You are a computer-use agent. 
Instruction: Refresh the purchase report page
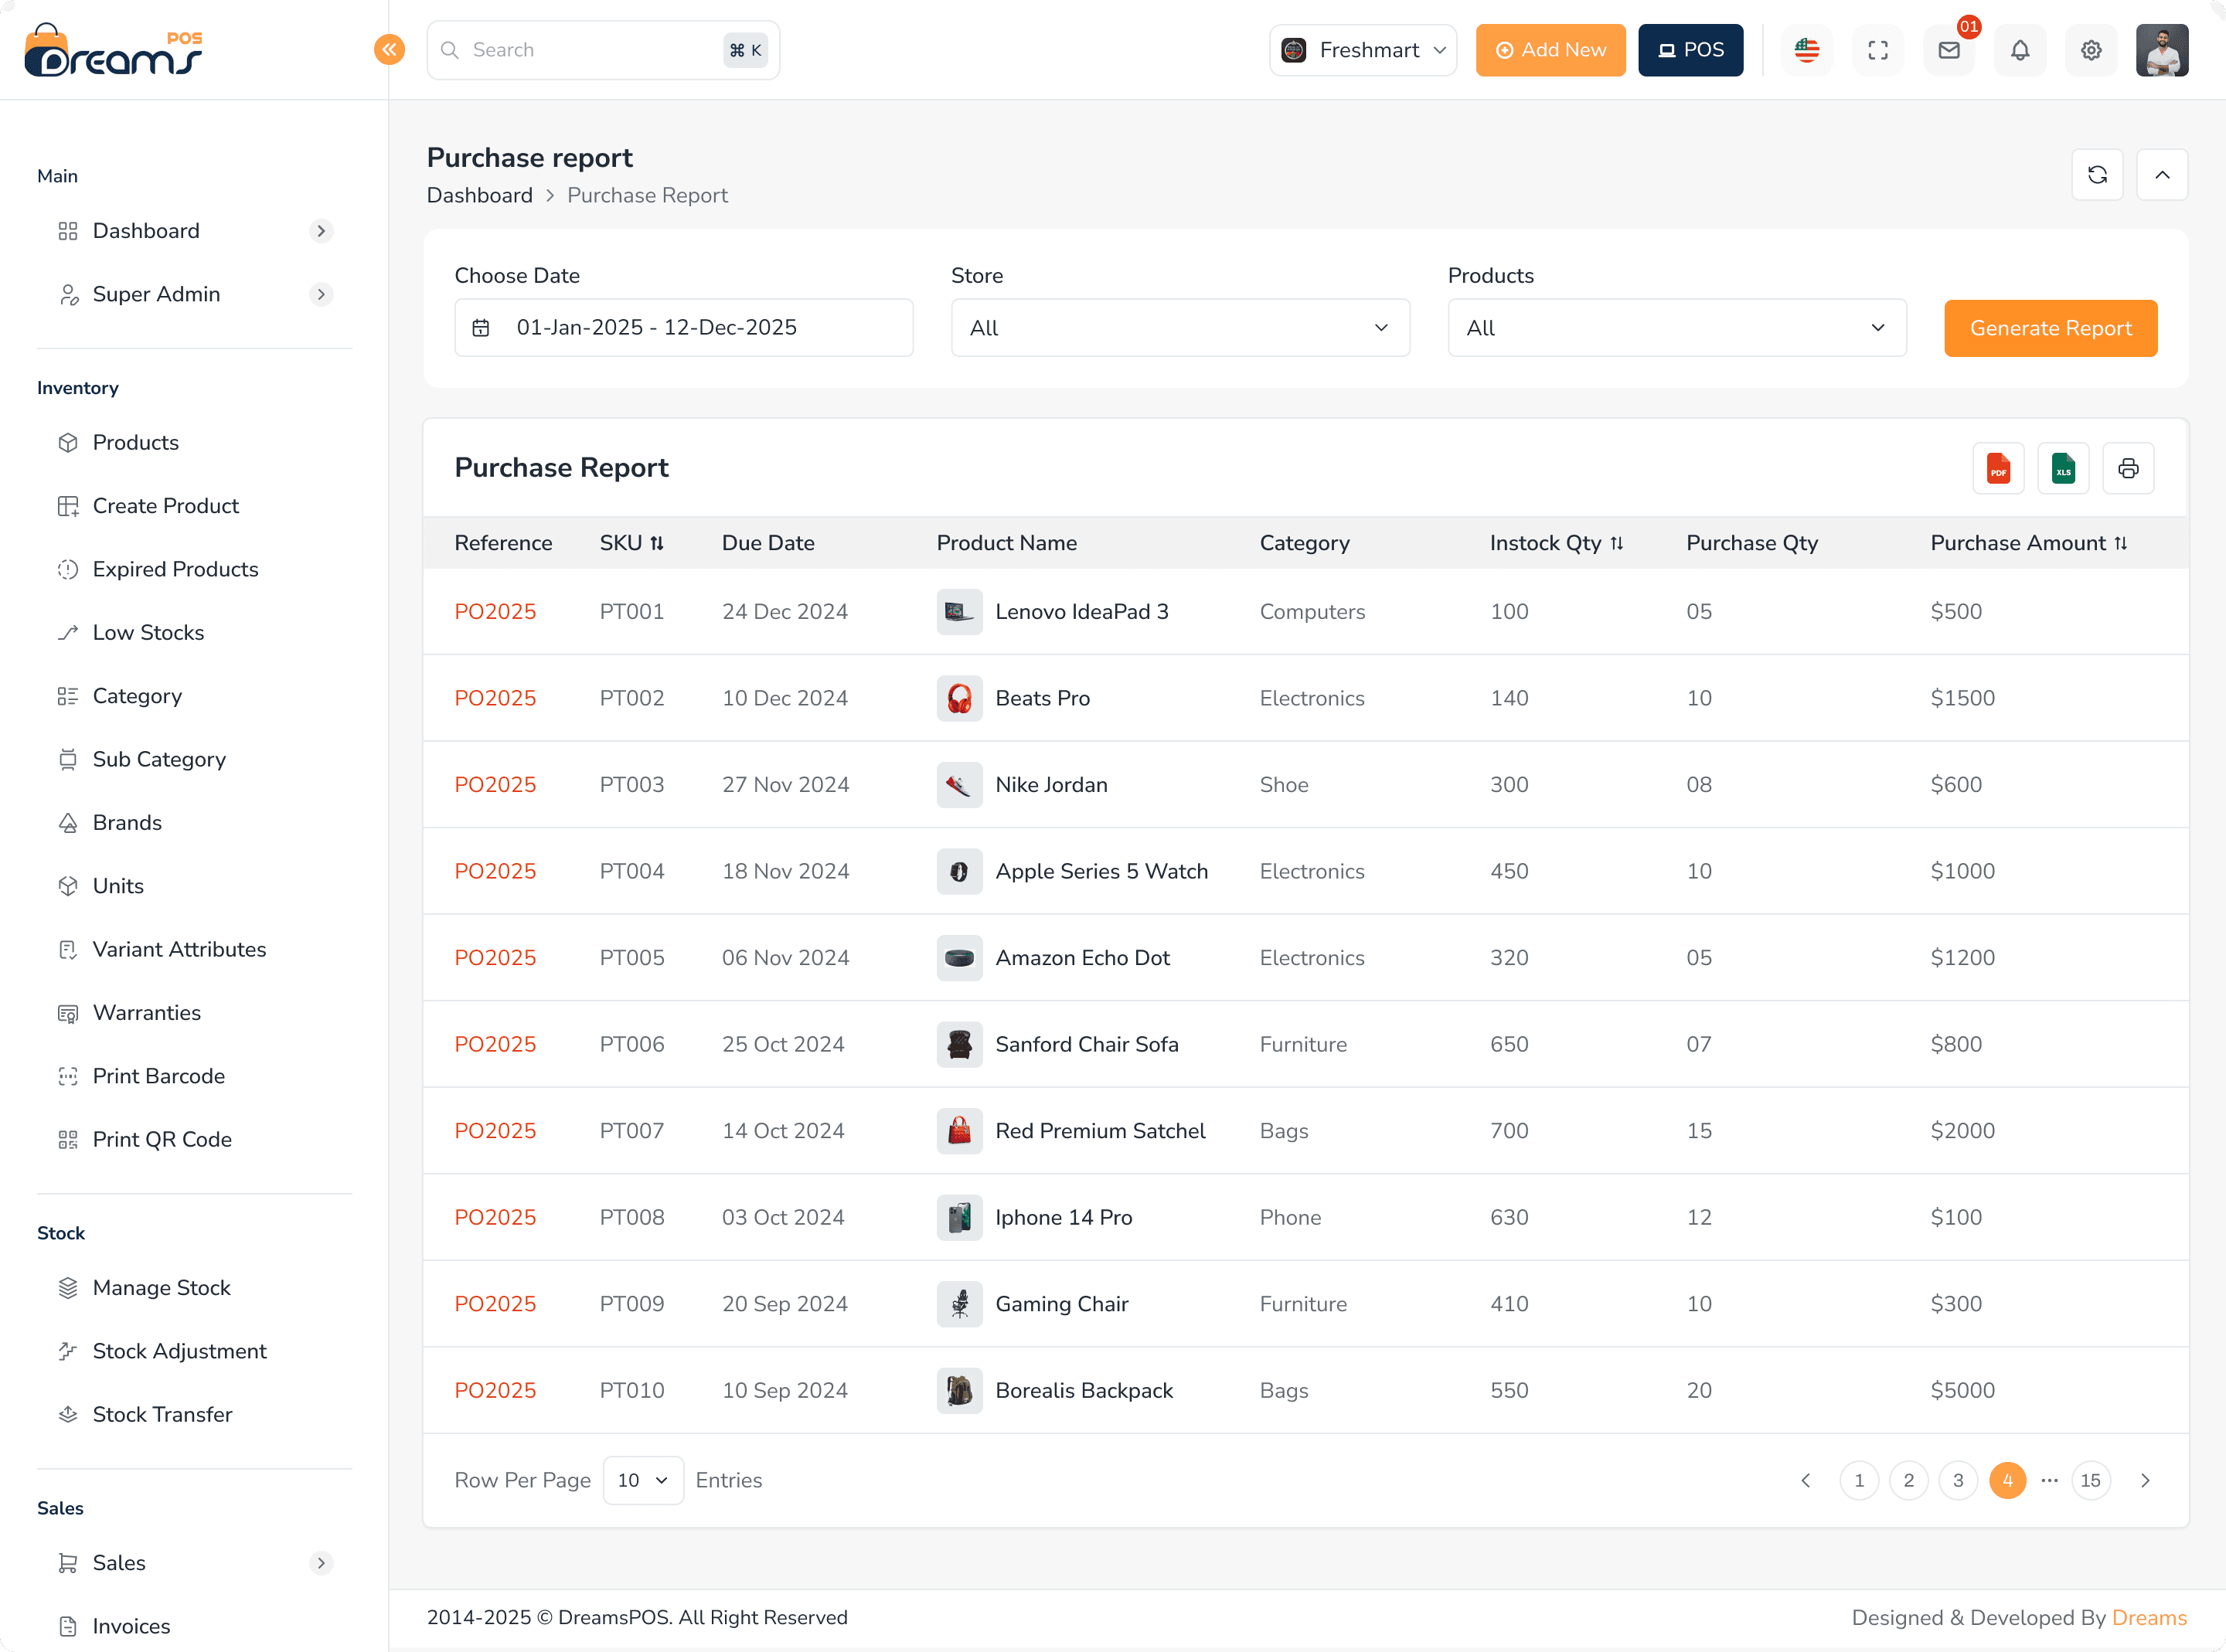click(x=2096, y=175)
